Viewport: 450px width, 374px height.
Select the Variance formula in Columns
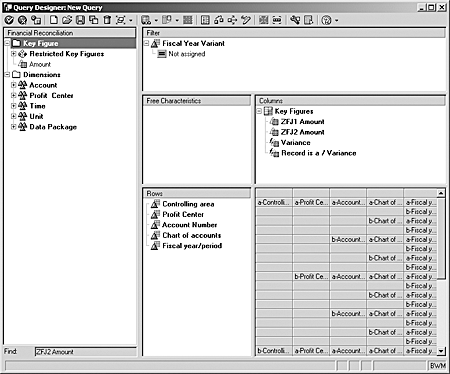295,143
